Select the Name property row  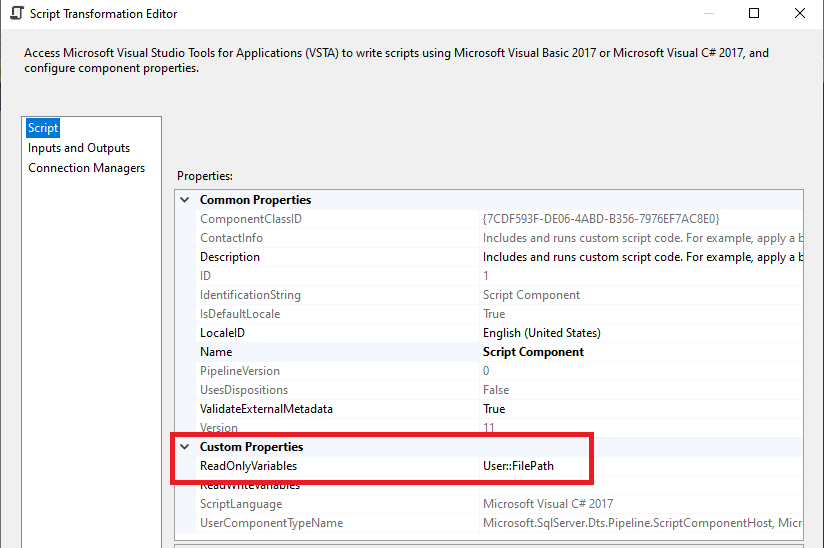point(216,352)
